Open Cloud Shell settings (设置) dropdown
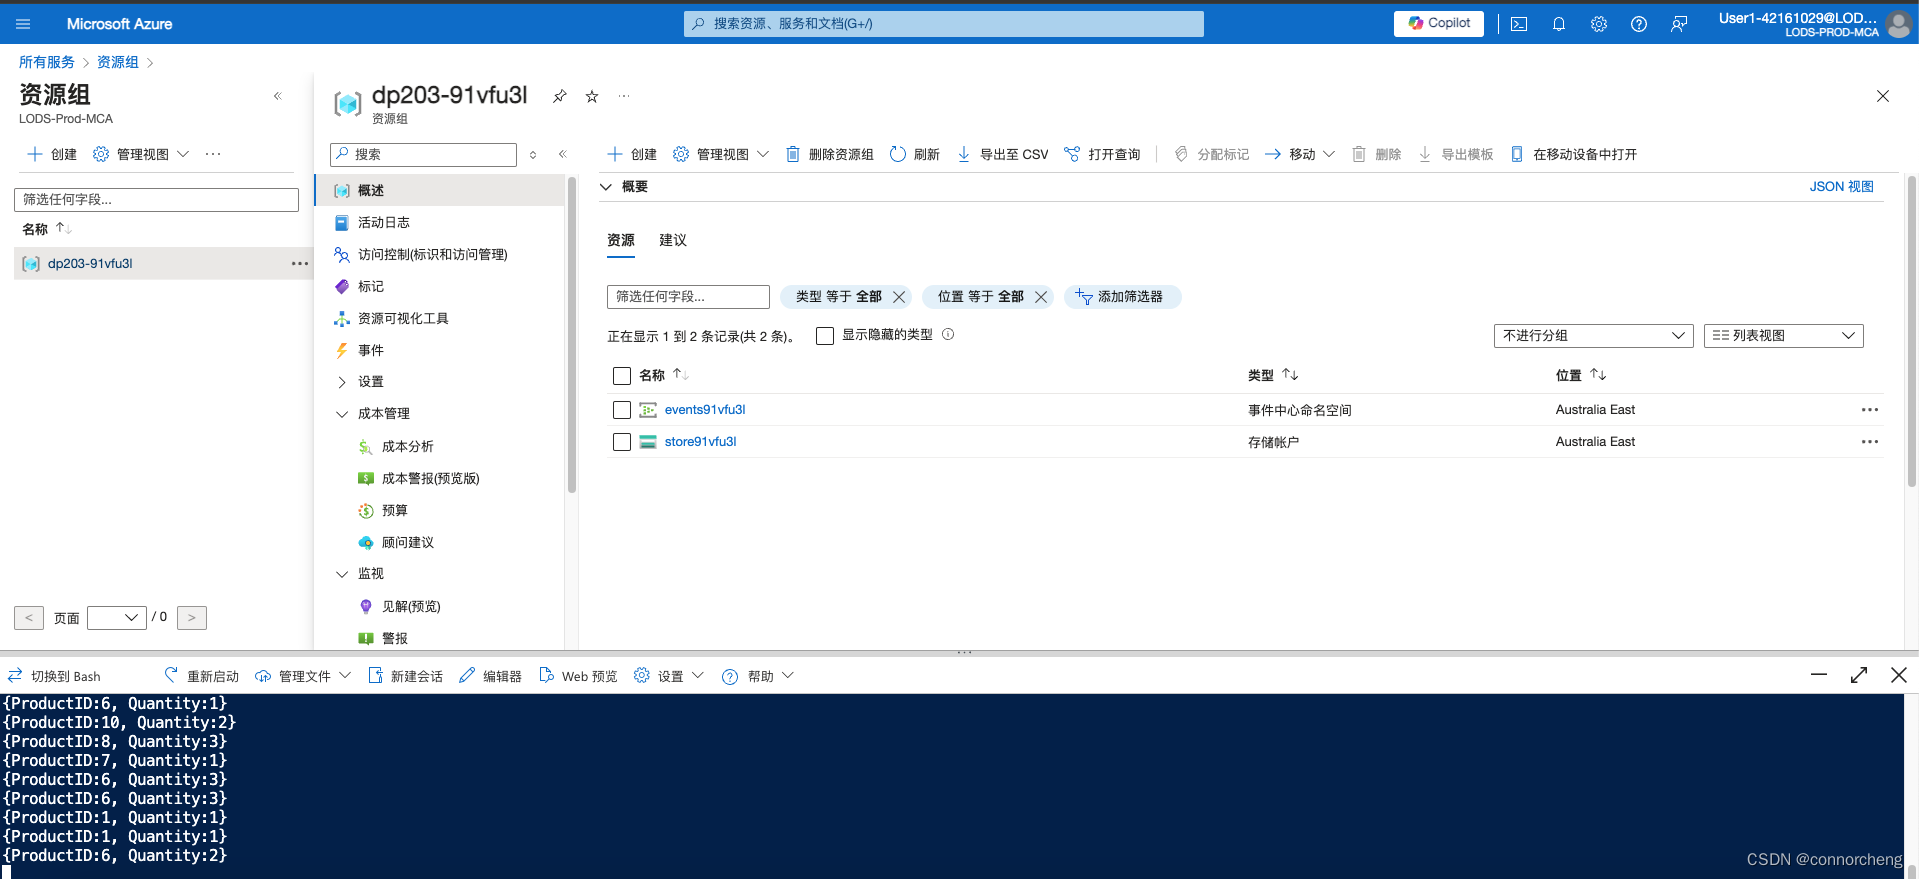 (669, 676)
